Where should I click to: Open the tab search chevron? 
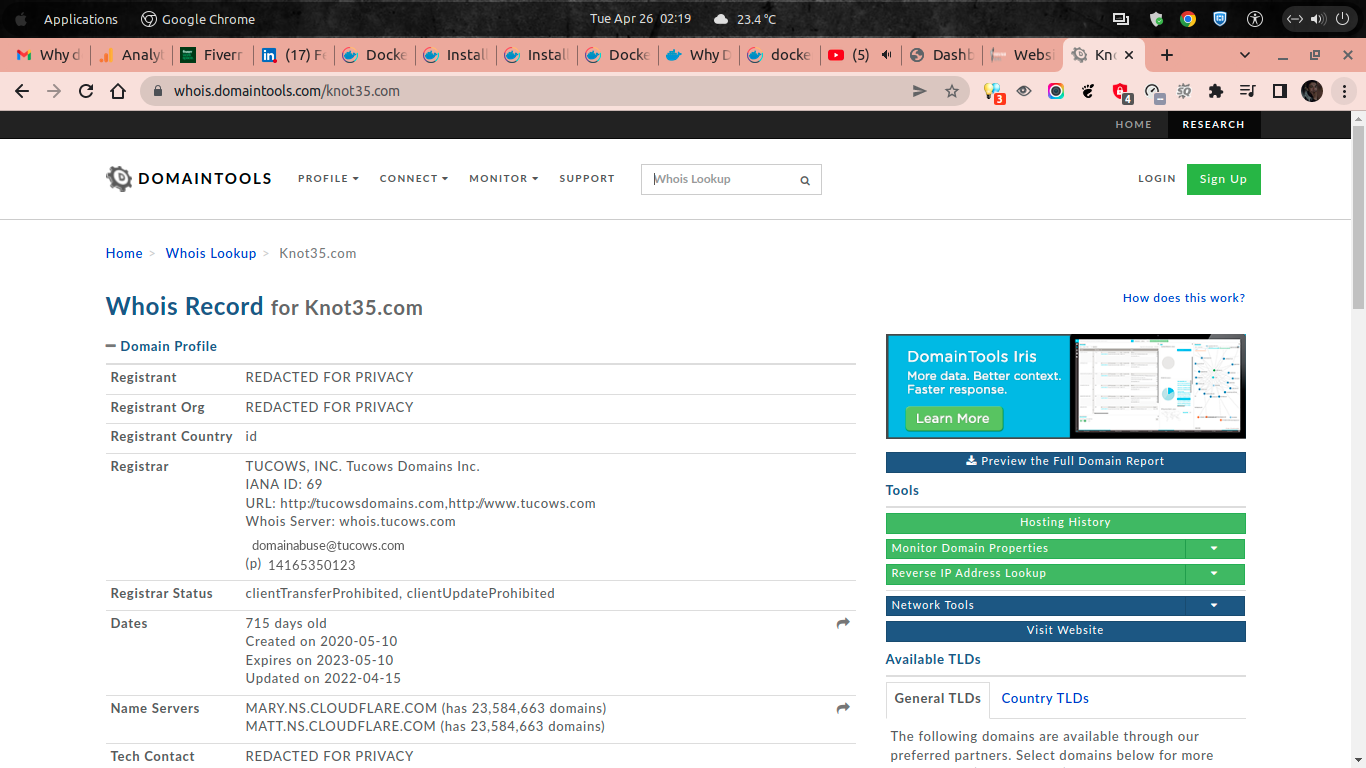point(1245,55)
